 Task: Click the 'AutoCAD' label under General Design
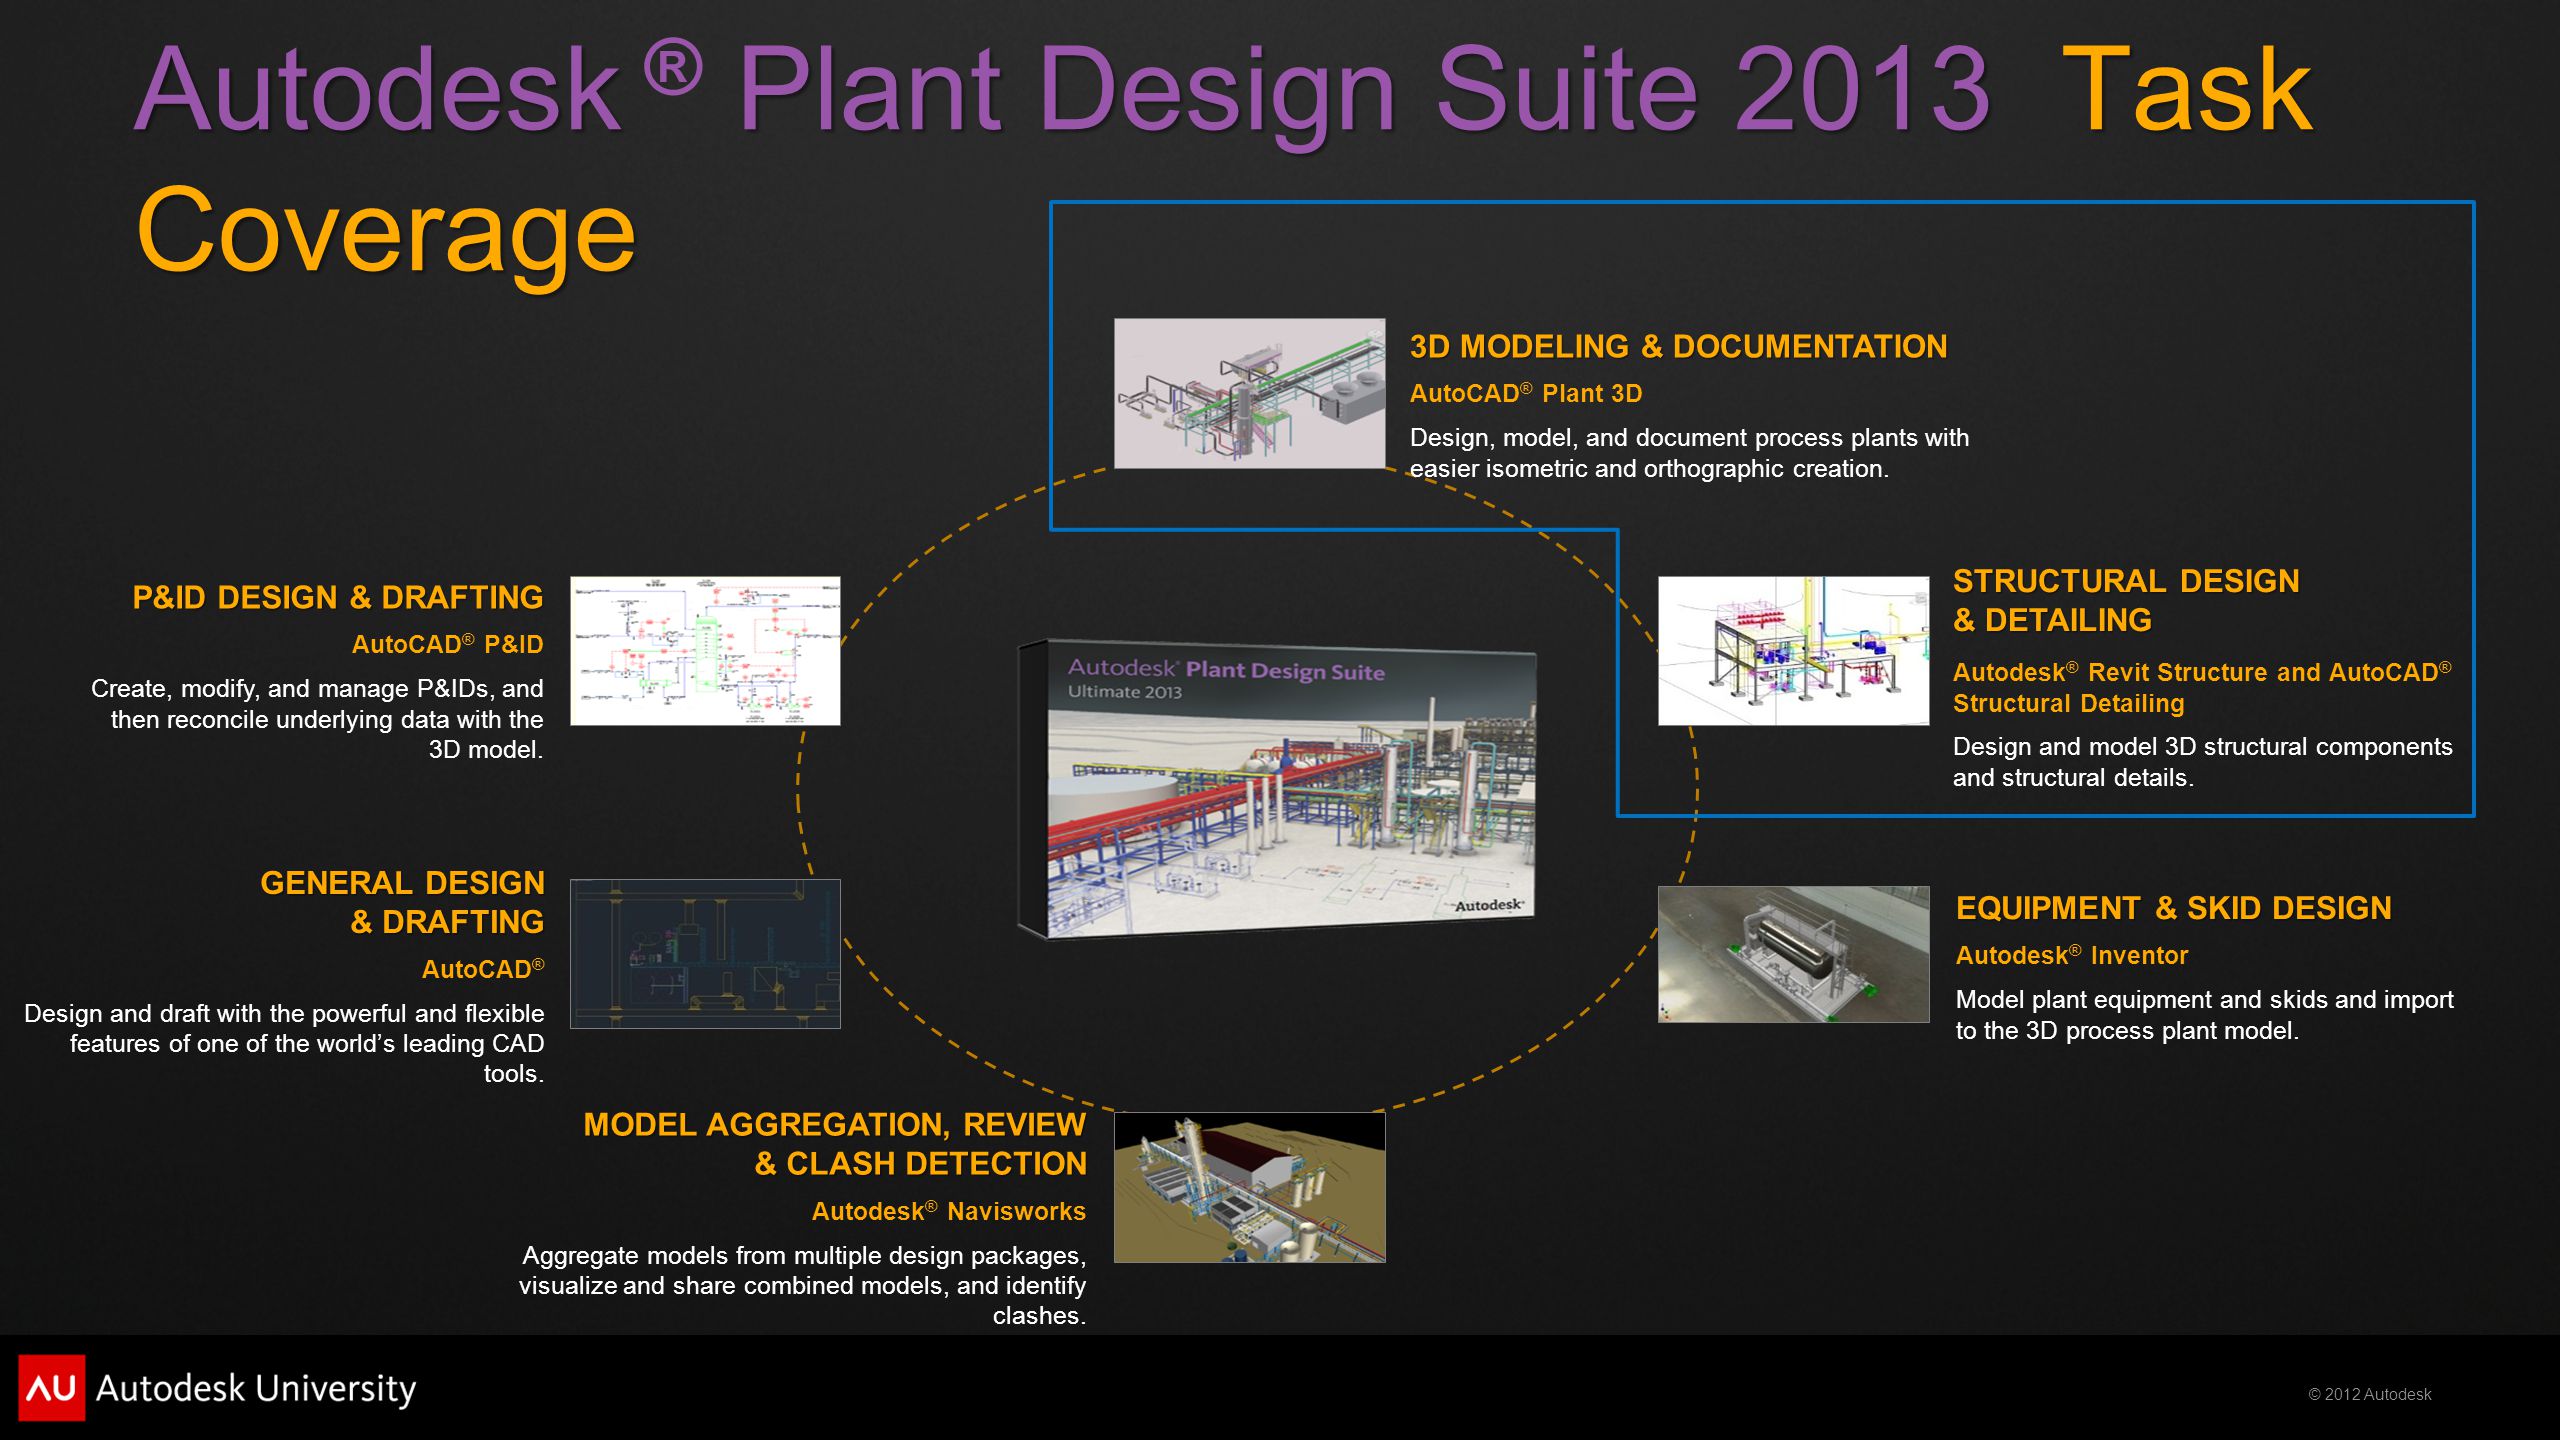pyautogui.click(x=483, y=969)
